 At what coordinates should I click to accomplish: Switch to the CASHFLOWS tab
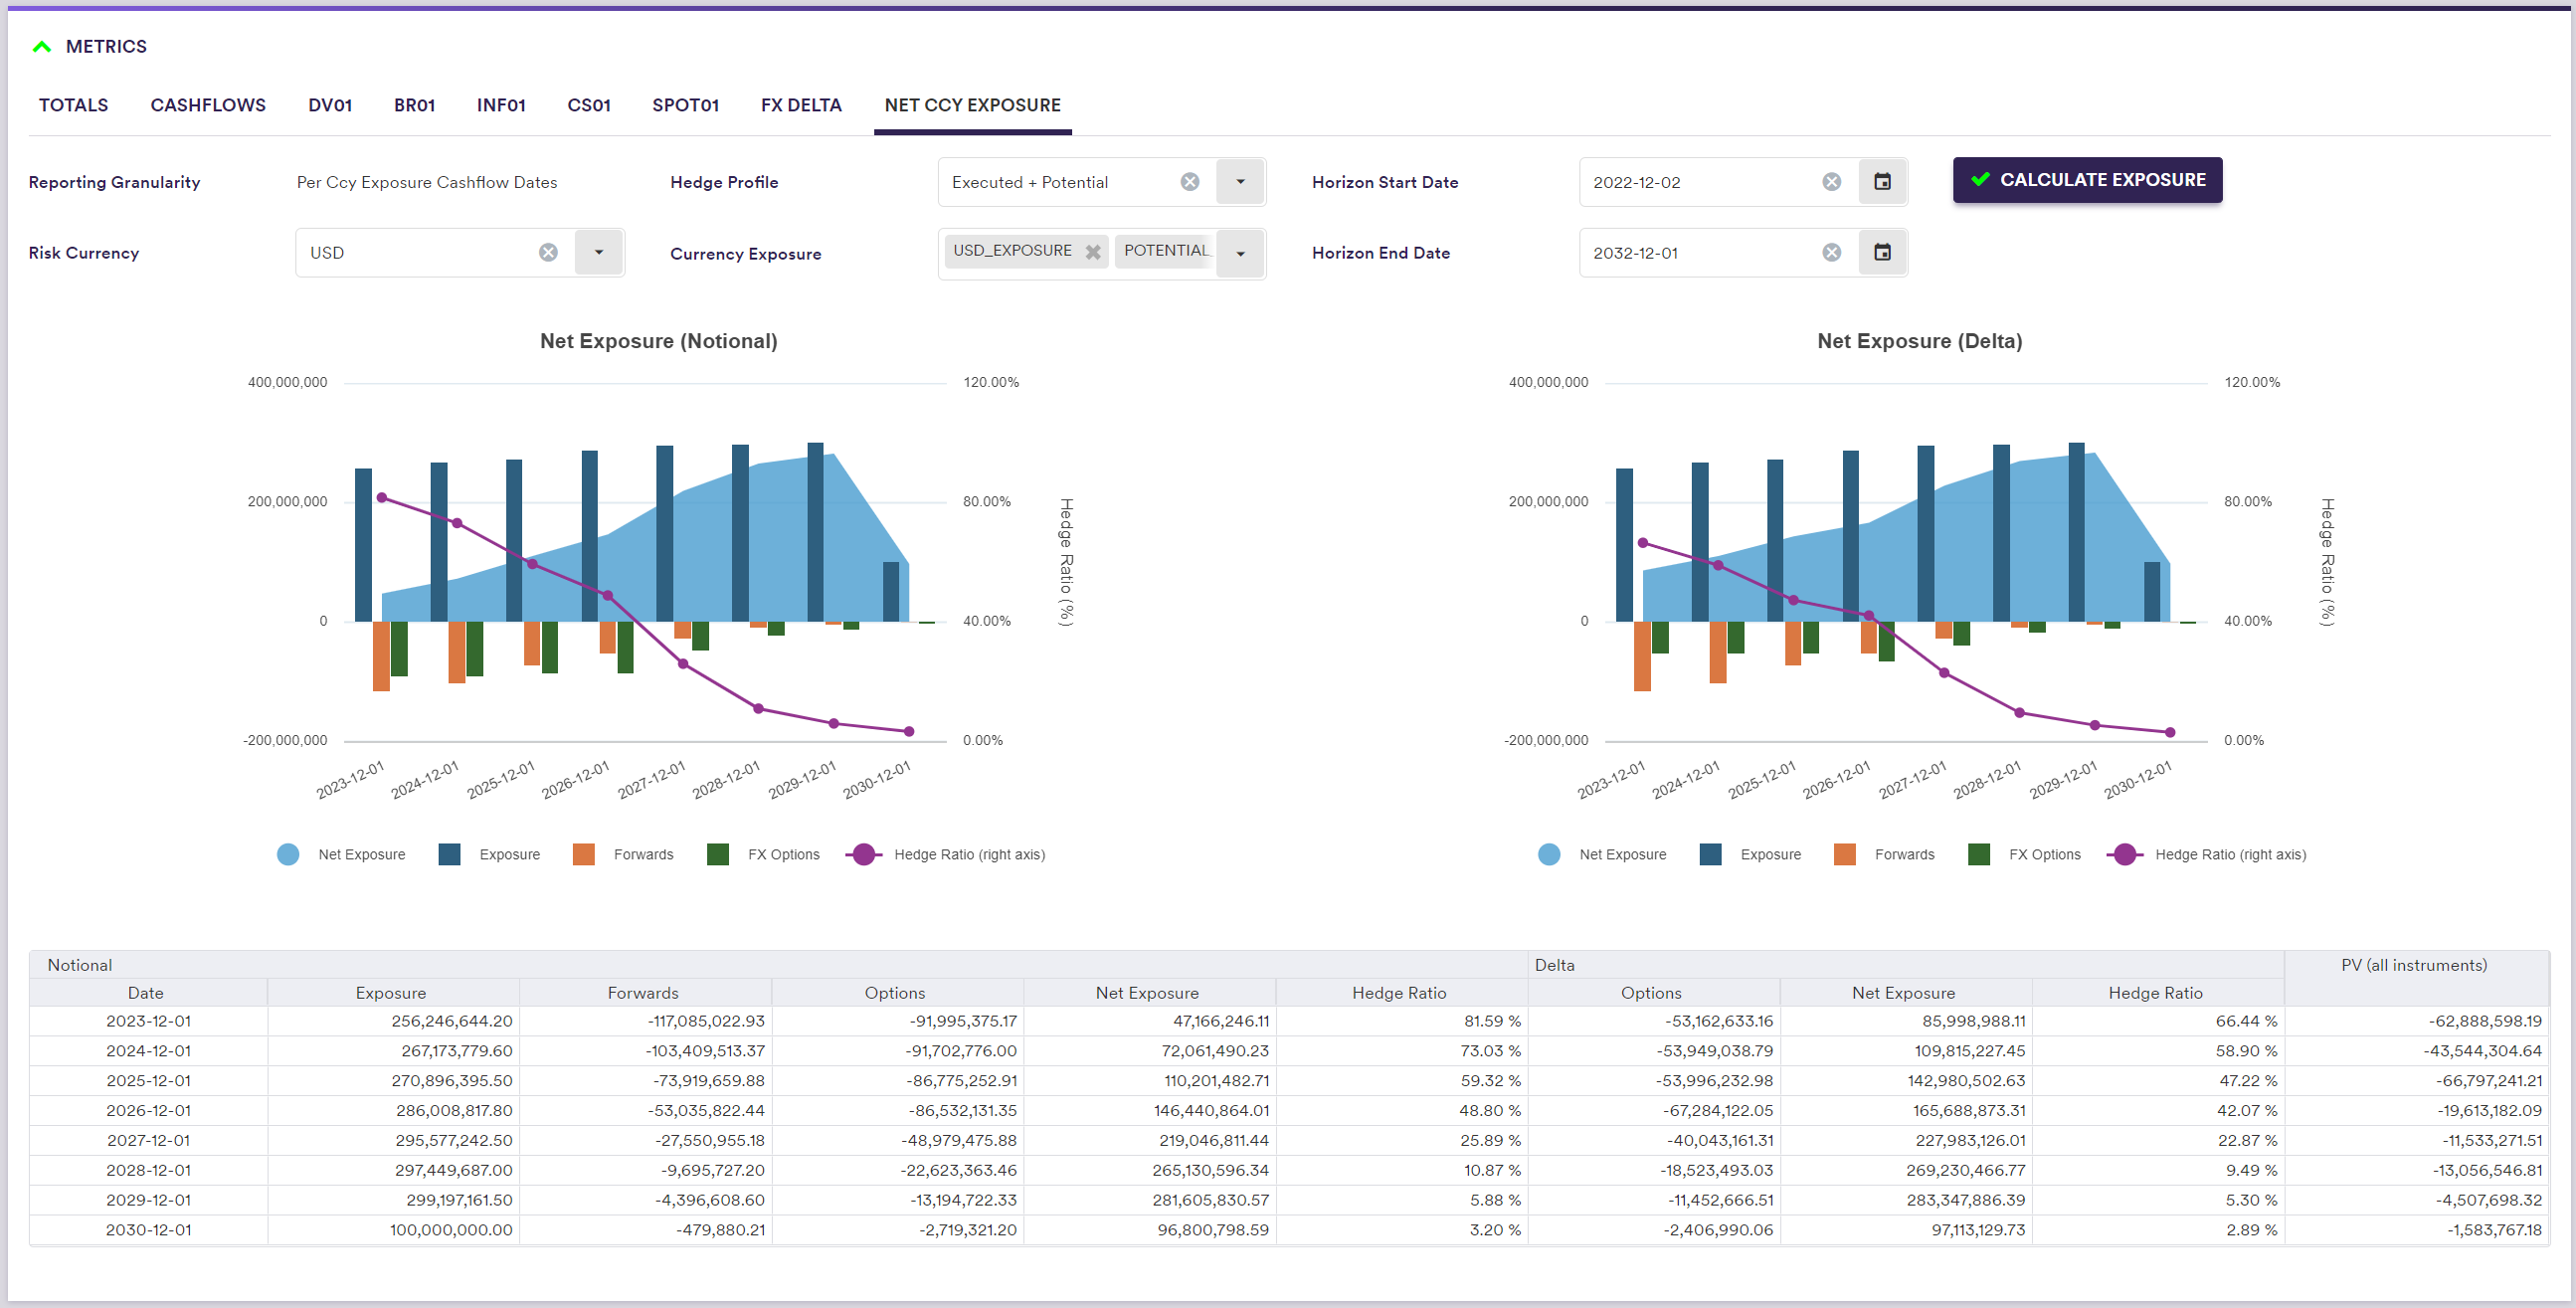tap(208, 105)
